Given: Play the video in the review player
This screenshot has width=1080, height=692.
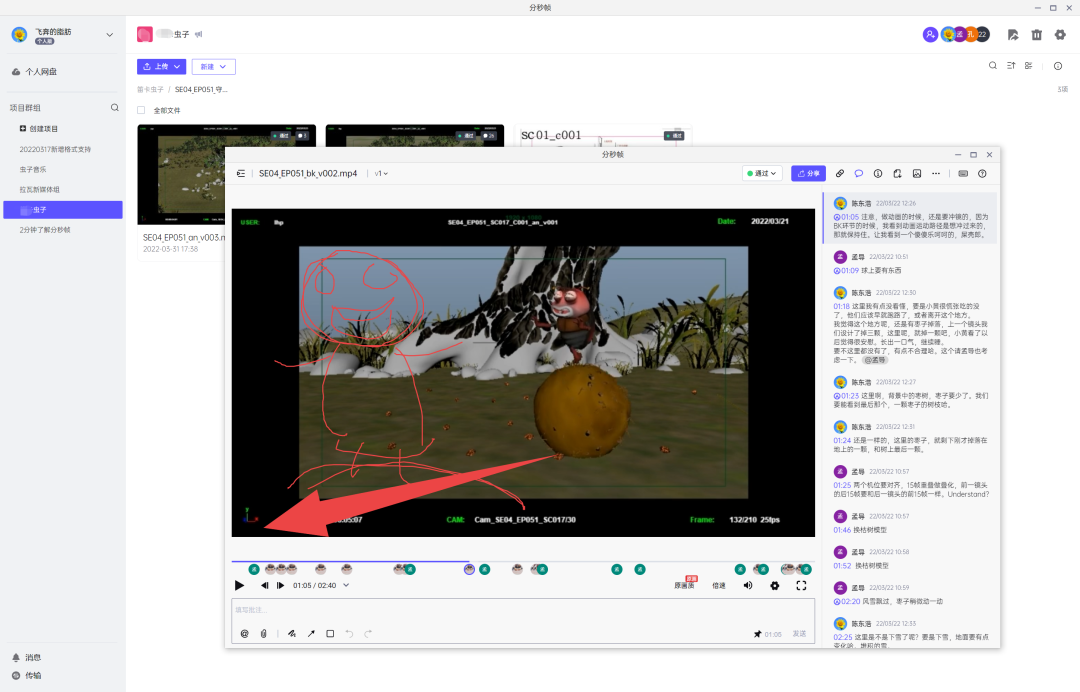Looking at the screenshot, I should [x=239, y=585].
